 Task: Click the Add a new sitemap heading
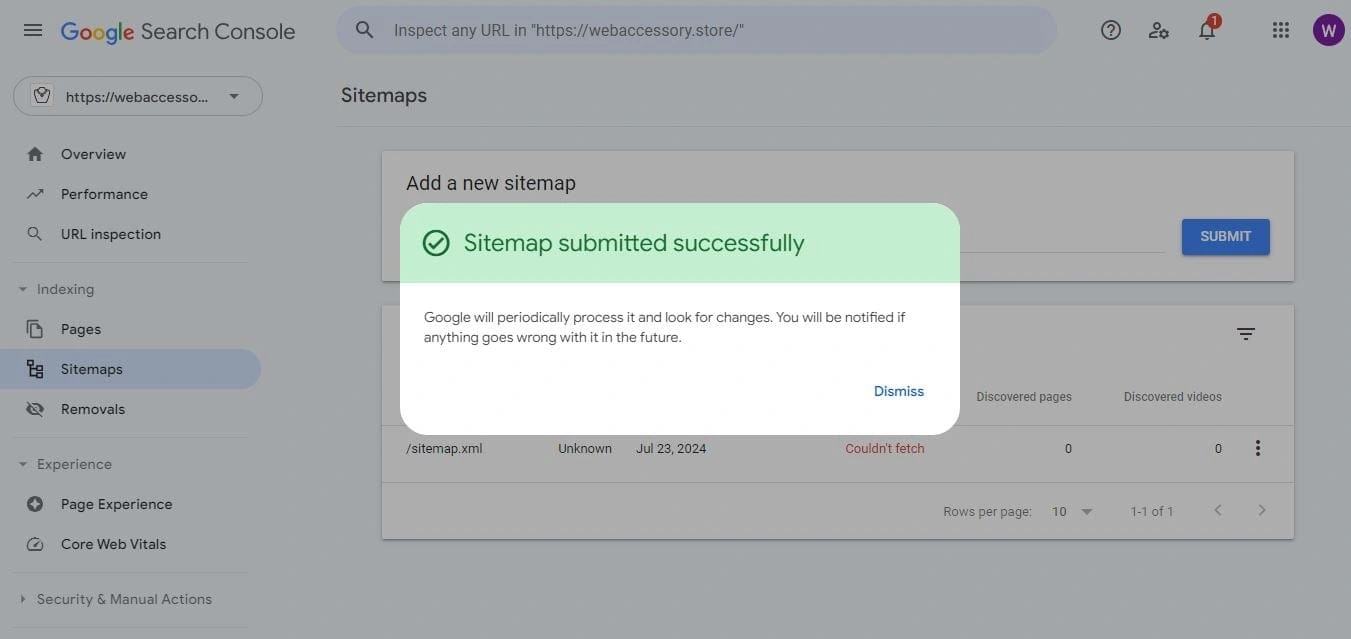pos(491,183)
